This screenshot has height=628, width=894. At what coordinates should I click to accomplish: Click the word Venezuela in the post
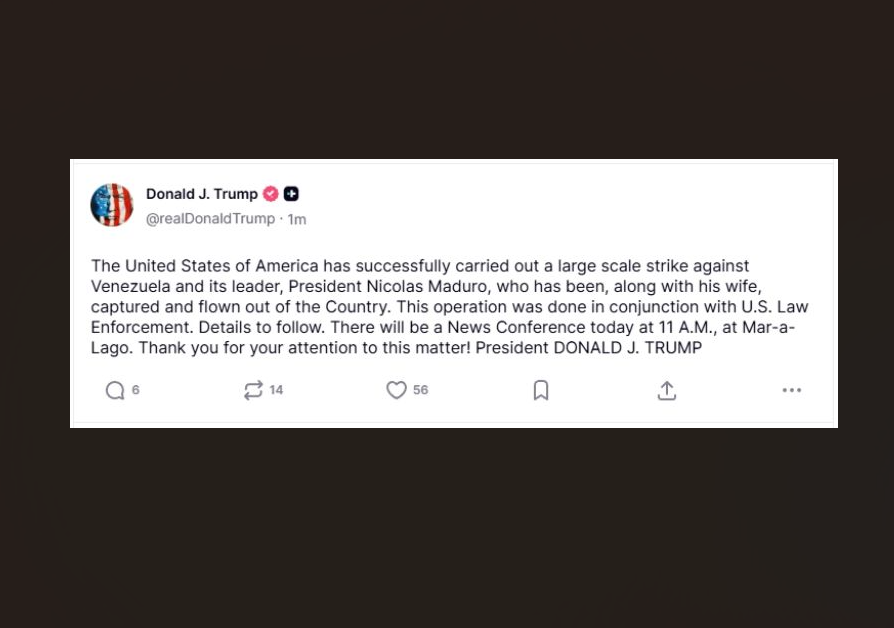(x=126, y=286)
